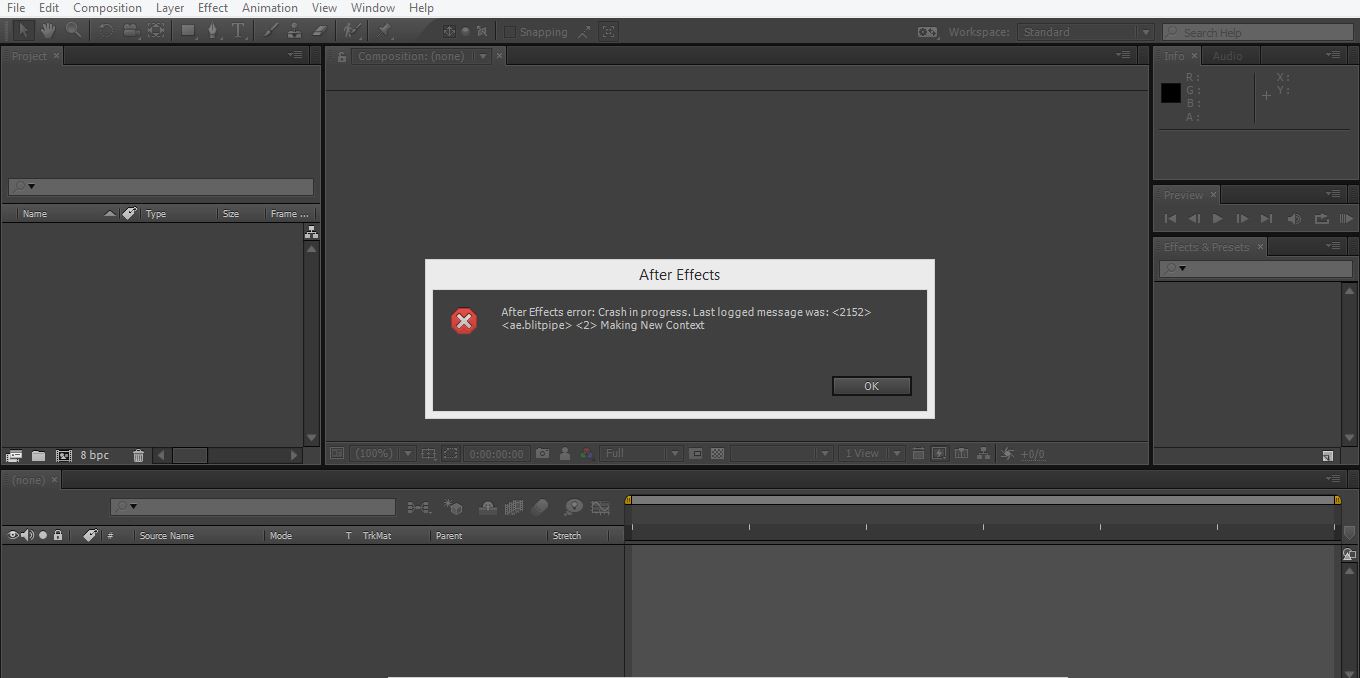
Task: Open the Animation menu
Action: pos(270,8)
